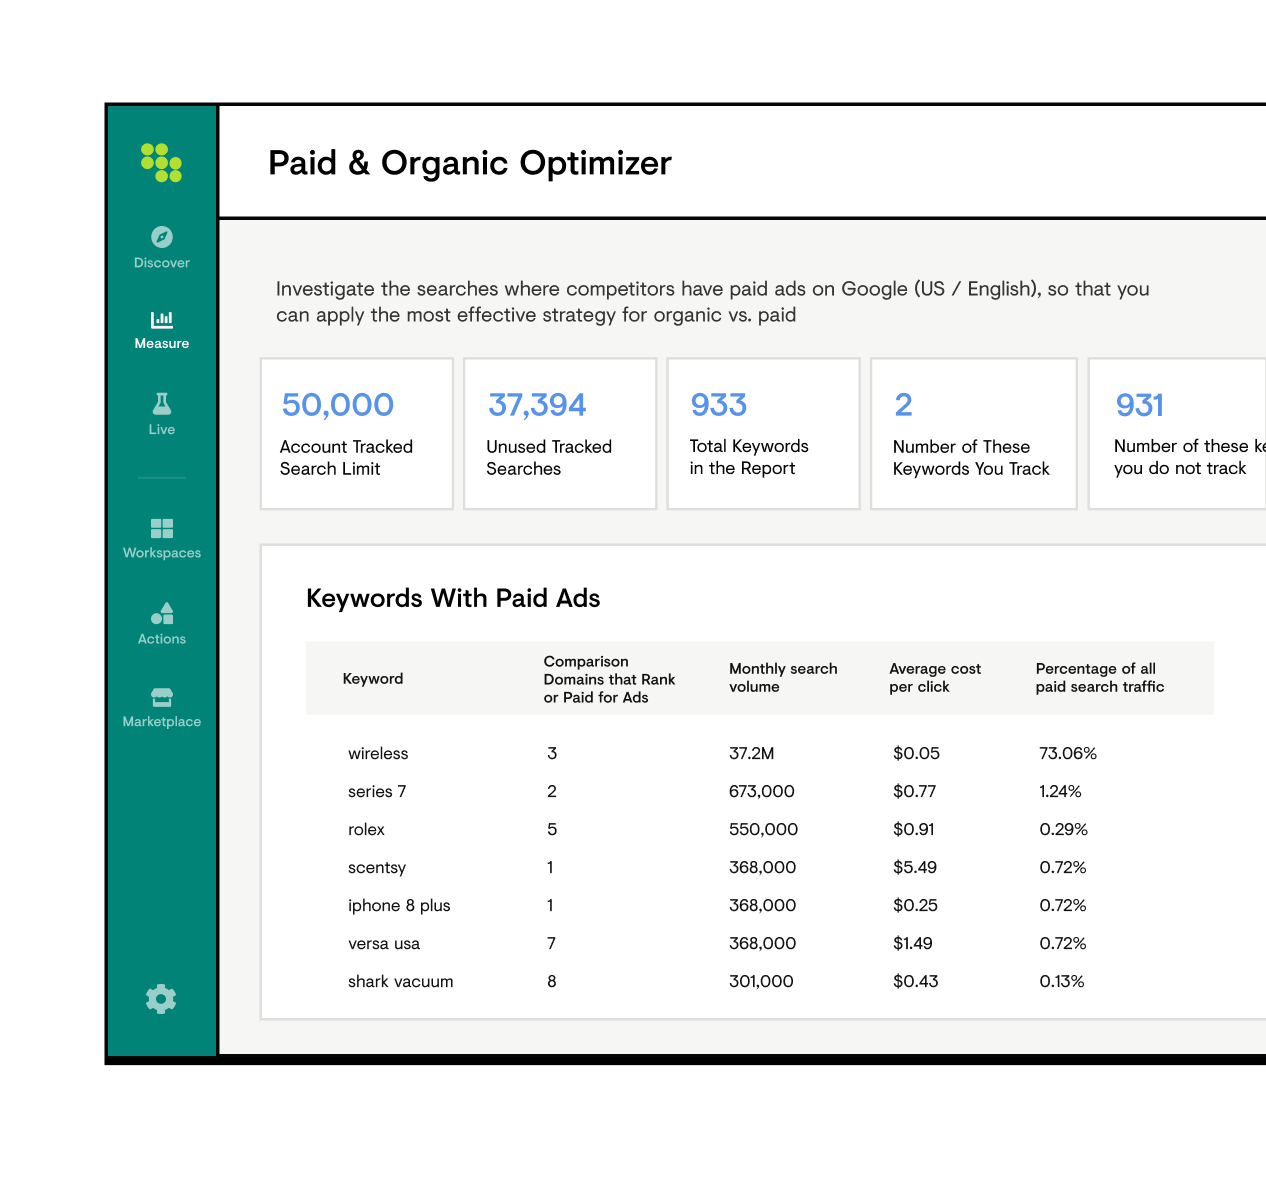Click the $0.43 cost per click cell
The height and width of the screenshot is (1178, 1266).
click(x=915, y=981)
